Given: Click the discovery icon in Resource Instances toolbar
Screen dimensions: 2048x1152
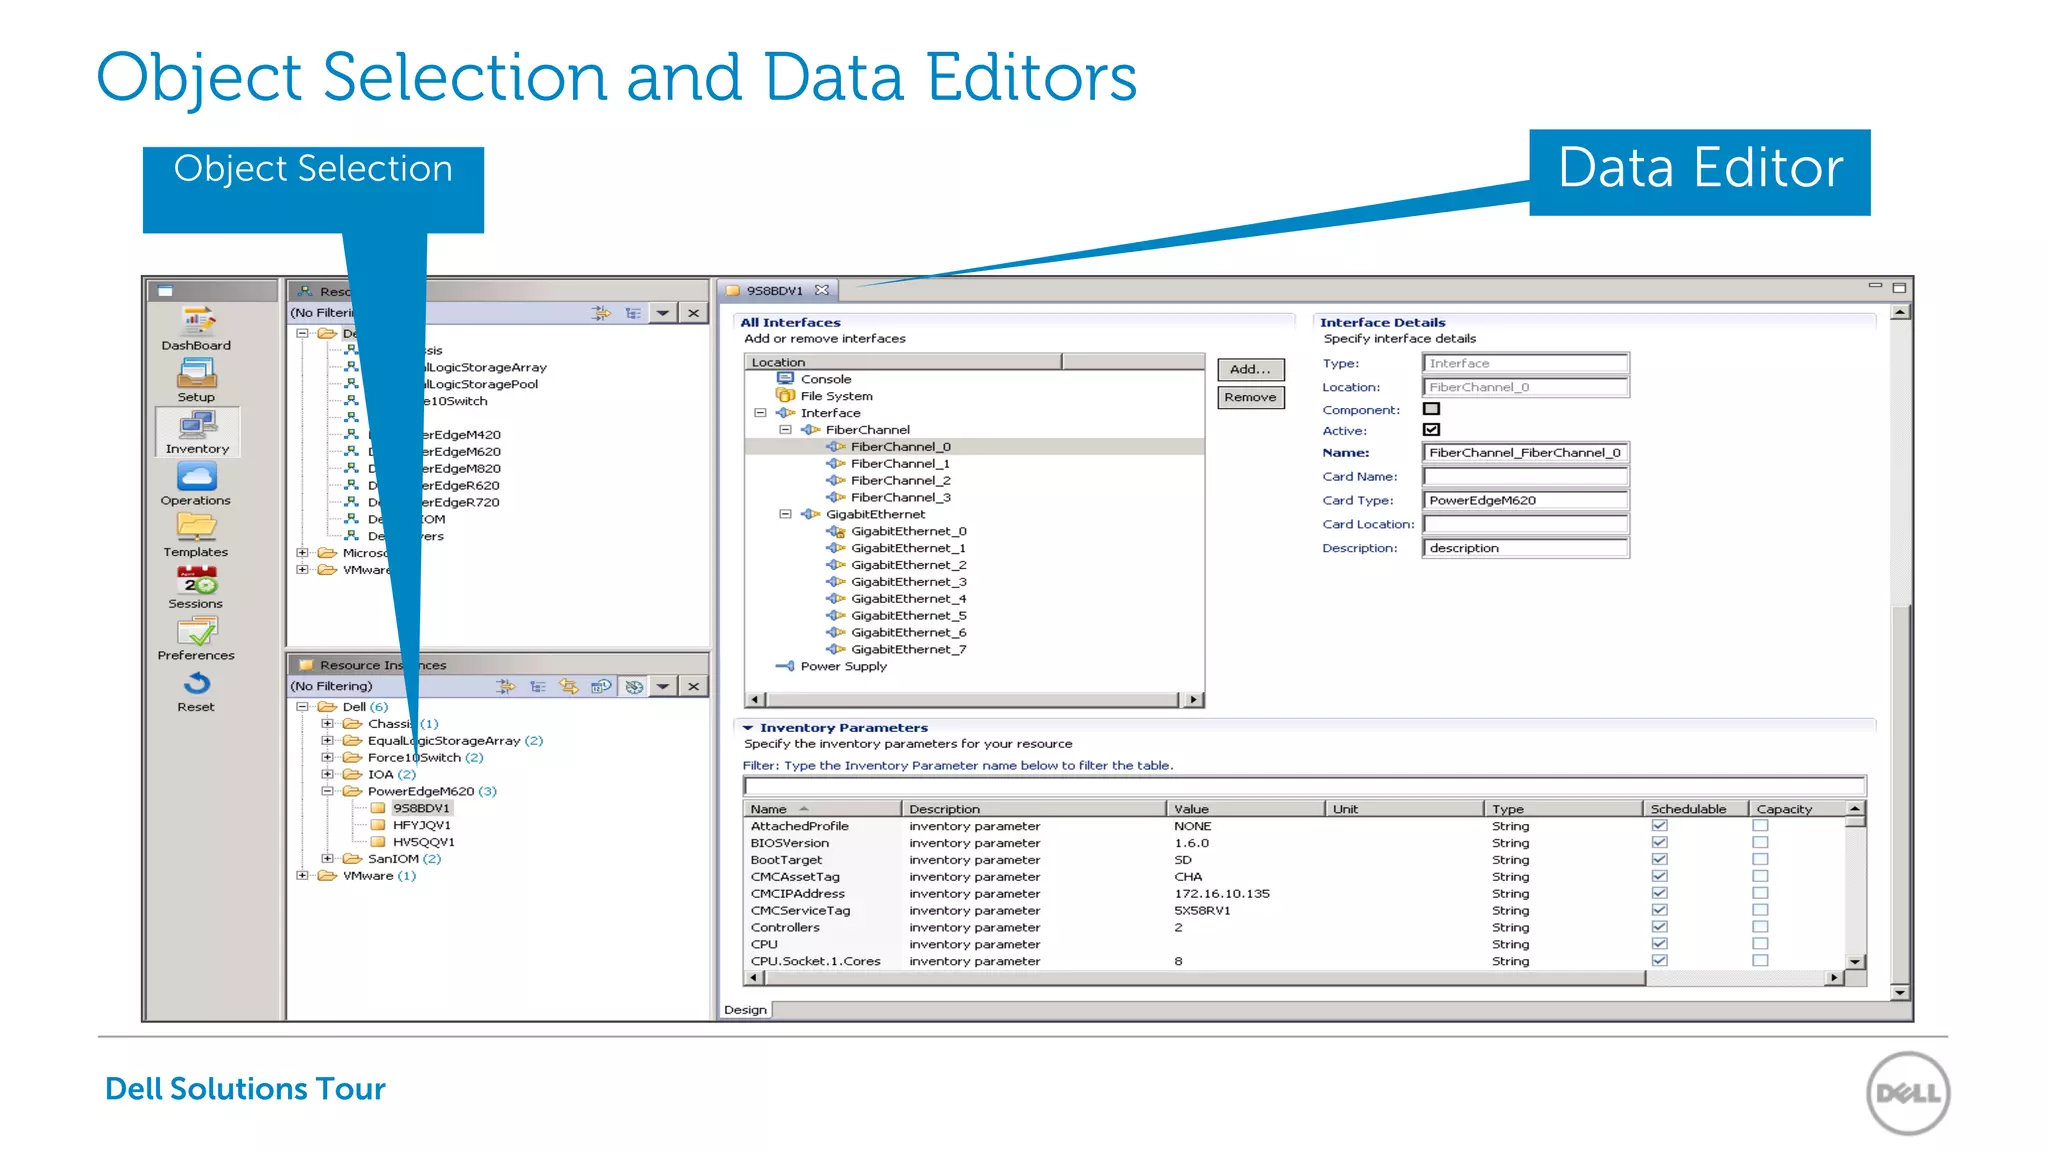Looking at the screenshot, I should click(601, 686).
